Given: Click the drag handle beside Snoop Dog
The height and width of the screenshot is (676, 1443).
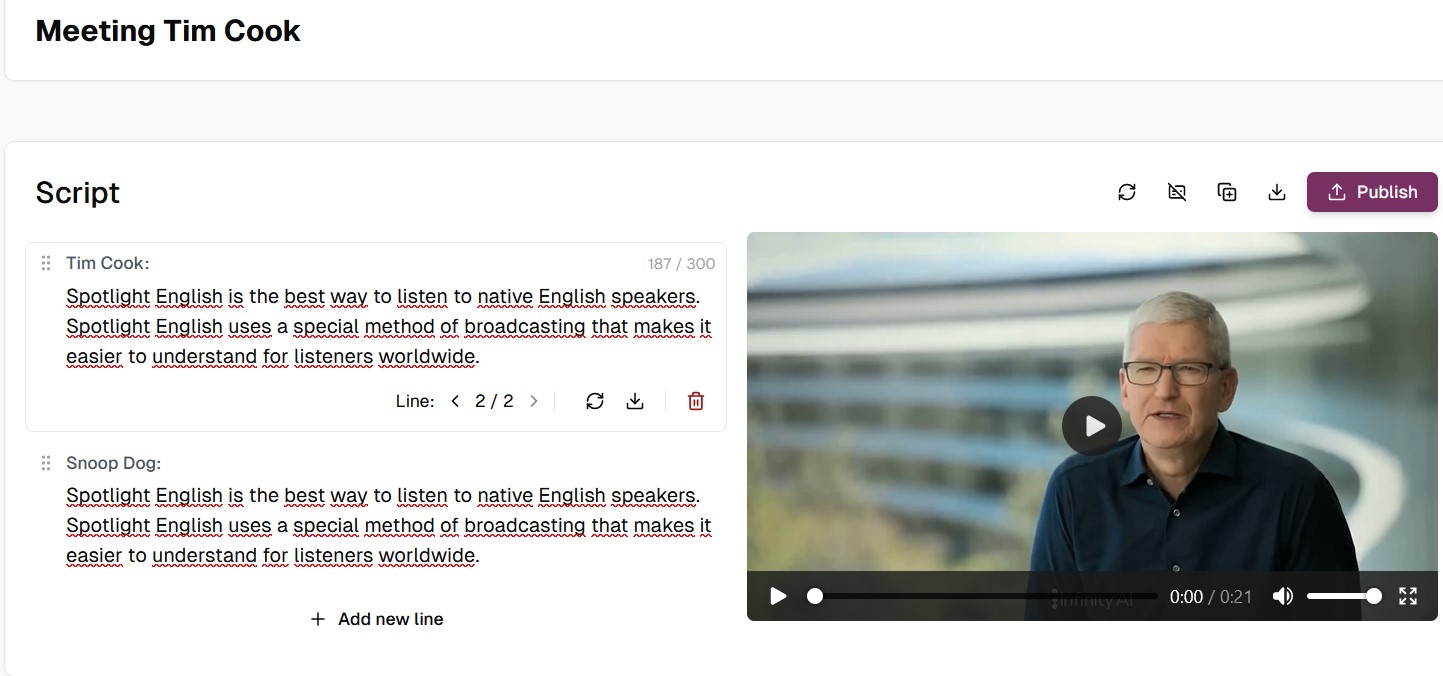Looking at the screenshot, I should coord(45,463).
